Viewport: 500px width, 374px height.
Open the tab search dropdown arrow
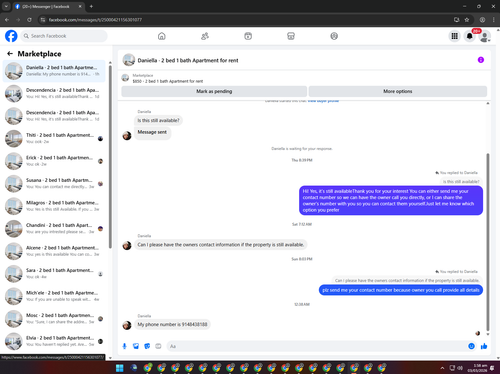tap(6, 6)
